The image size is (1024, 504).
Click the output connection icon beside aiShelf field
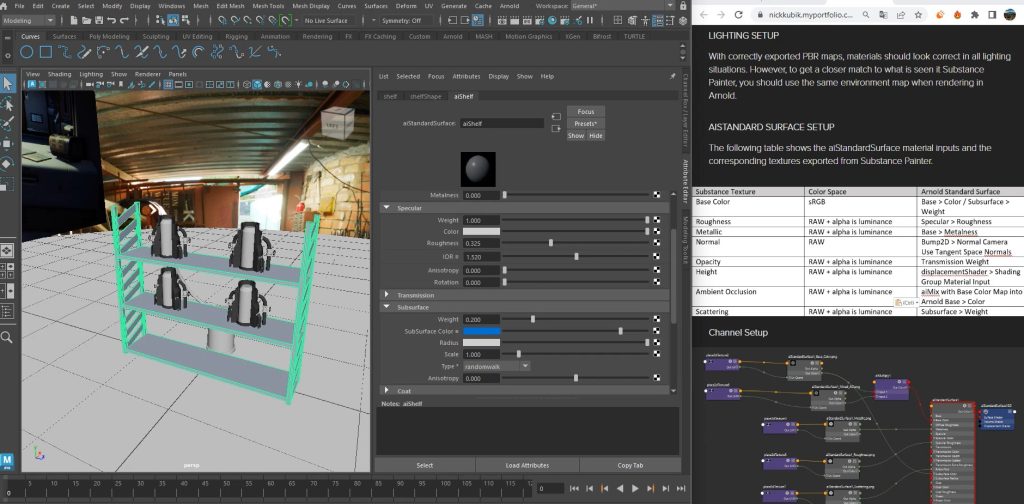click(x=556, y=129)
